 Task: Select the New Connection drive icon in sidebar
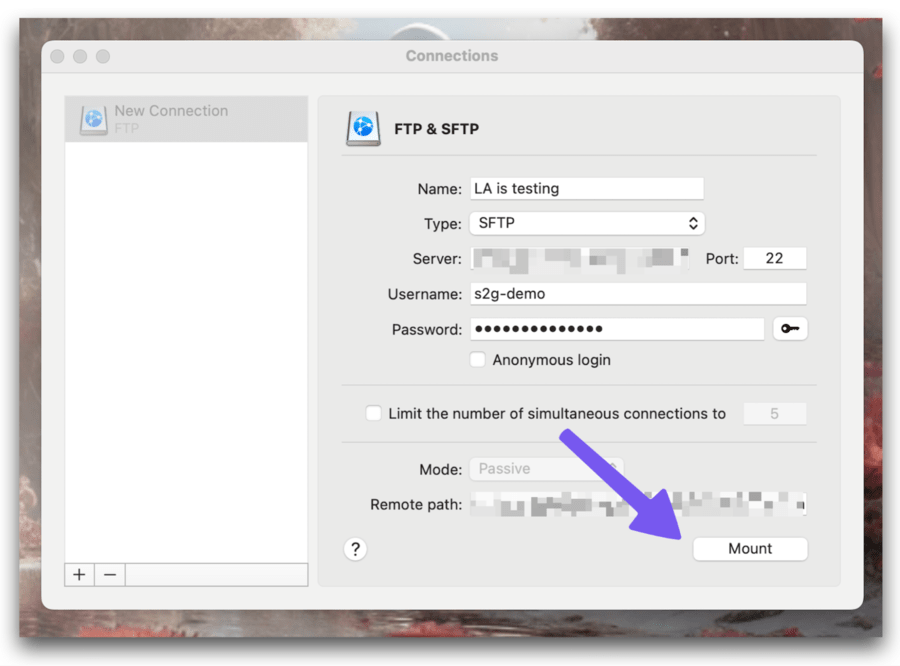tap(92, 117)
